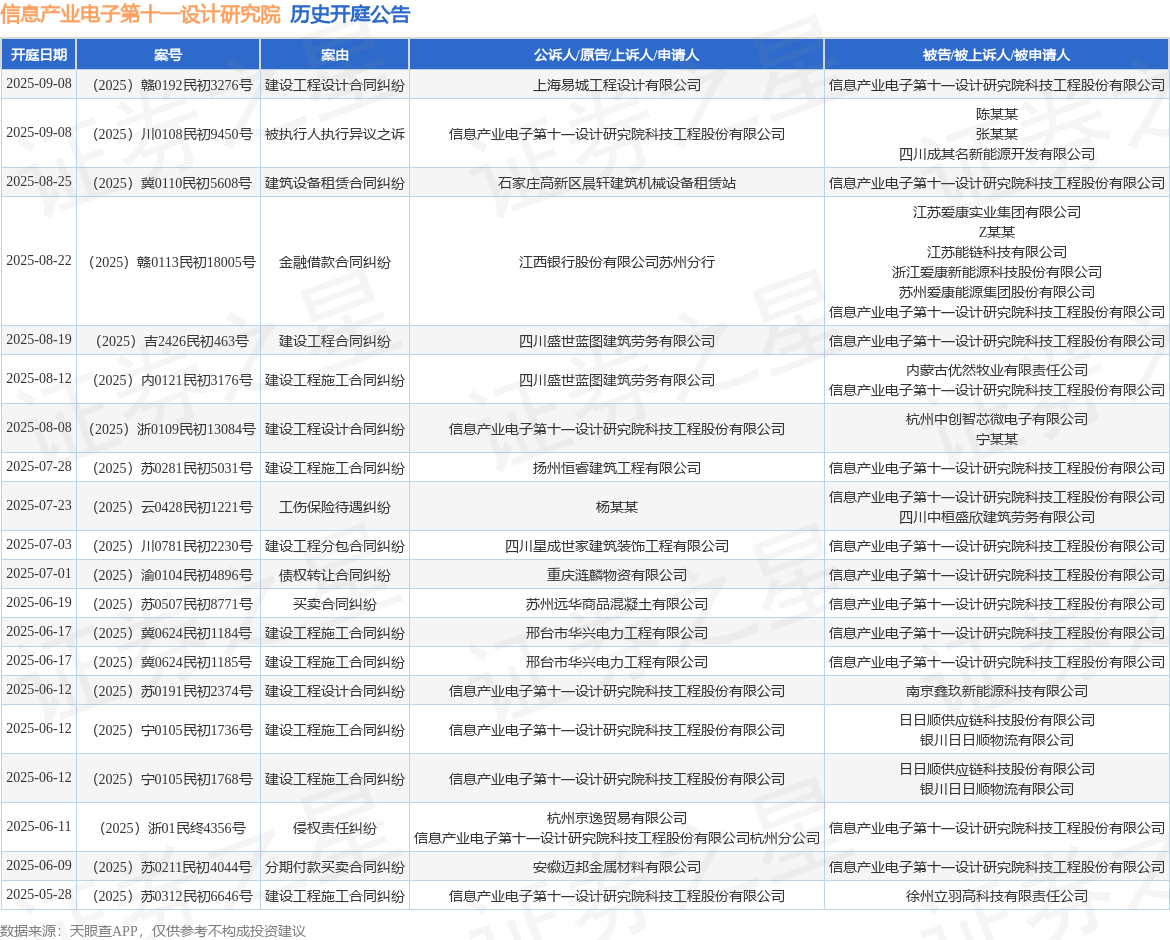Click defendant 四川成其名新能源开发有限公司
The width and height of the screenshot is (1170, 940).
pyautogui.click(x=996, y=154)
